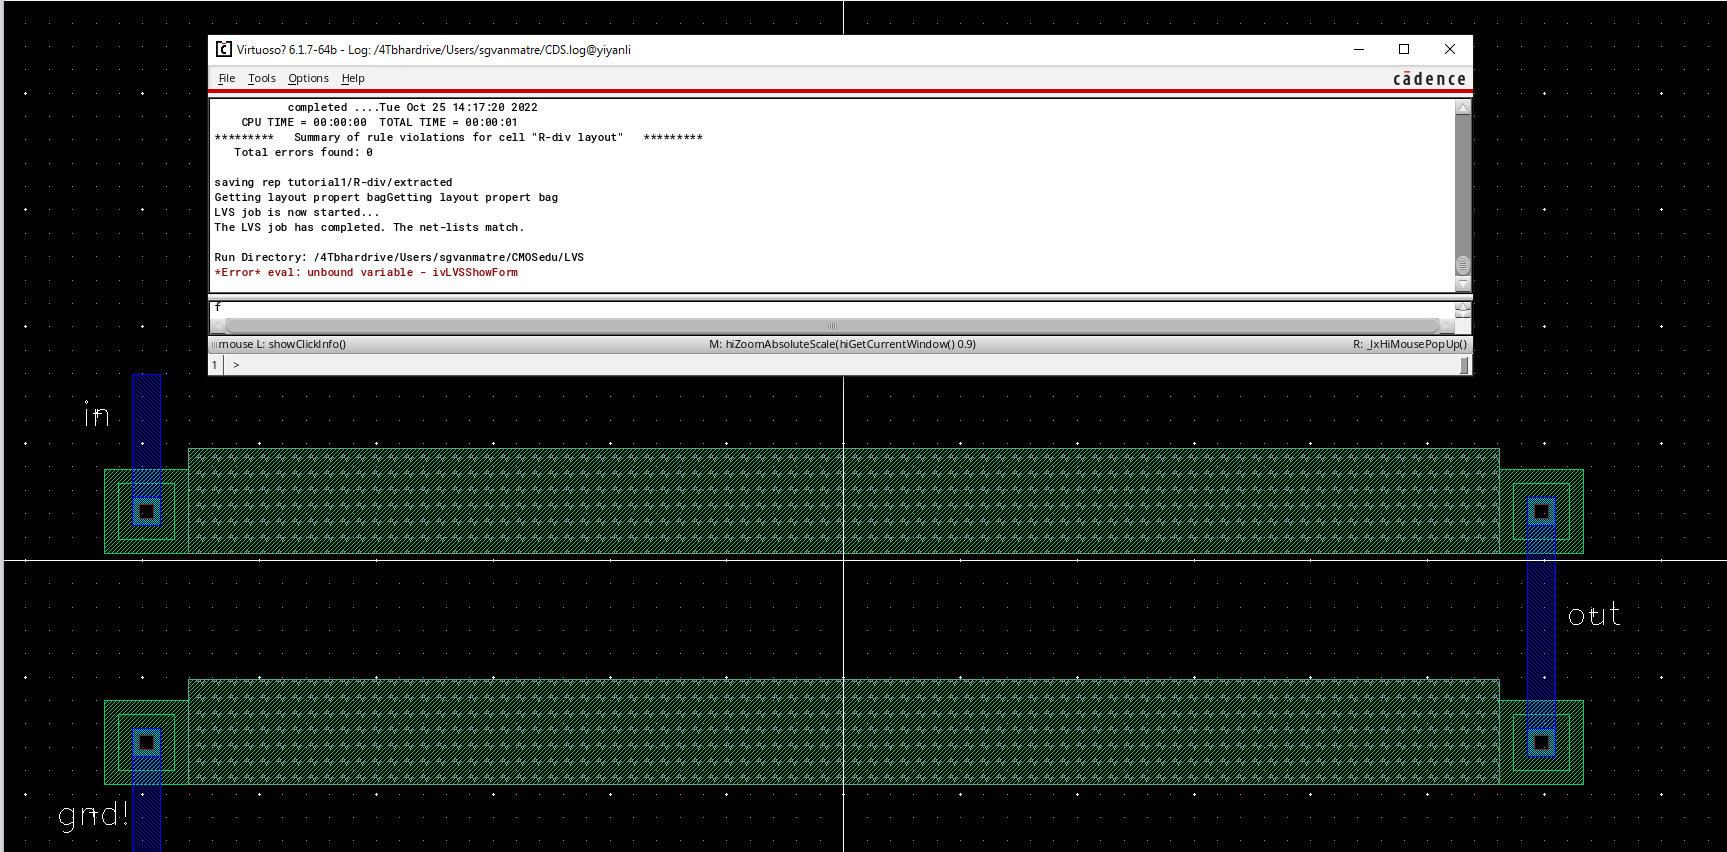Select top resistor's left contact
This screenshot has width=1727, height=852.
point(146,512)
